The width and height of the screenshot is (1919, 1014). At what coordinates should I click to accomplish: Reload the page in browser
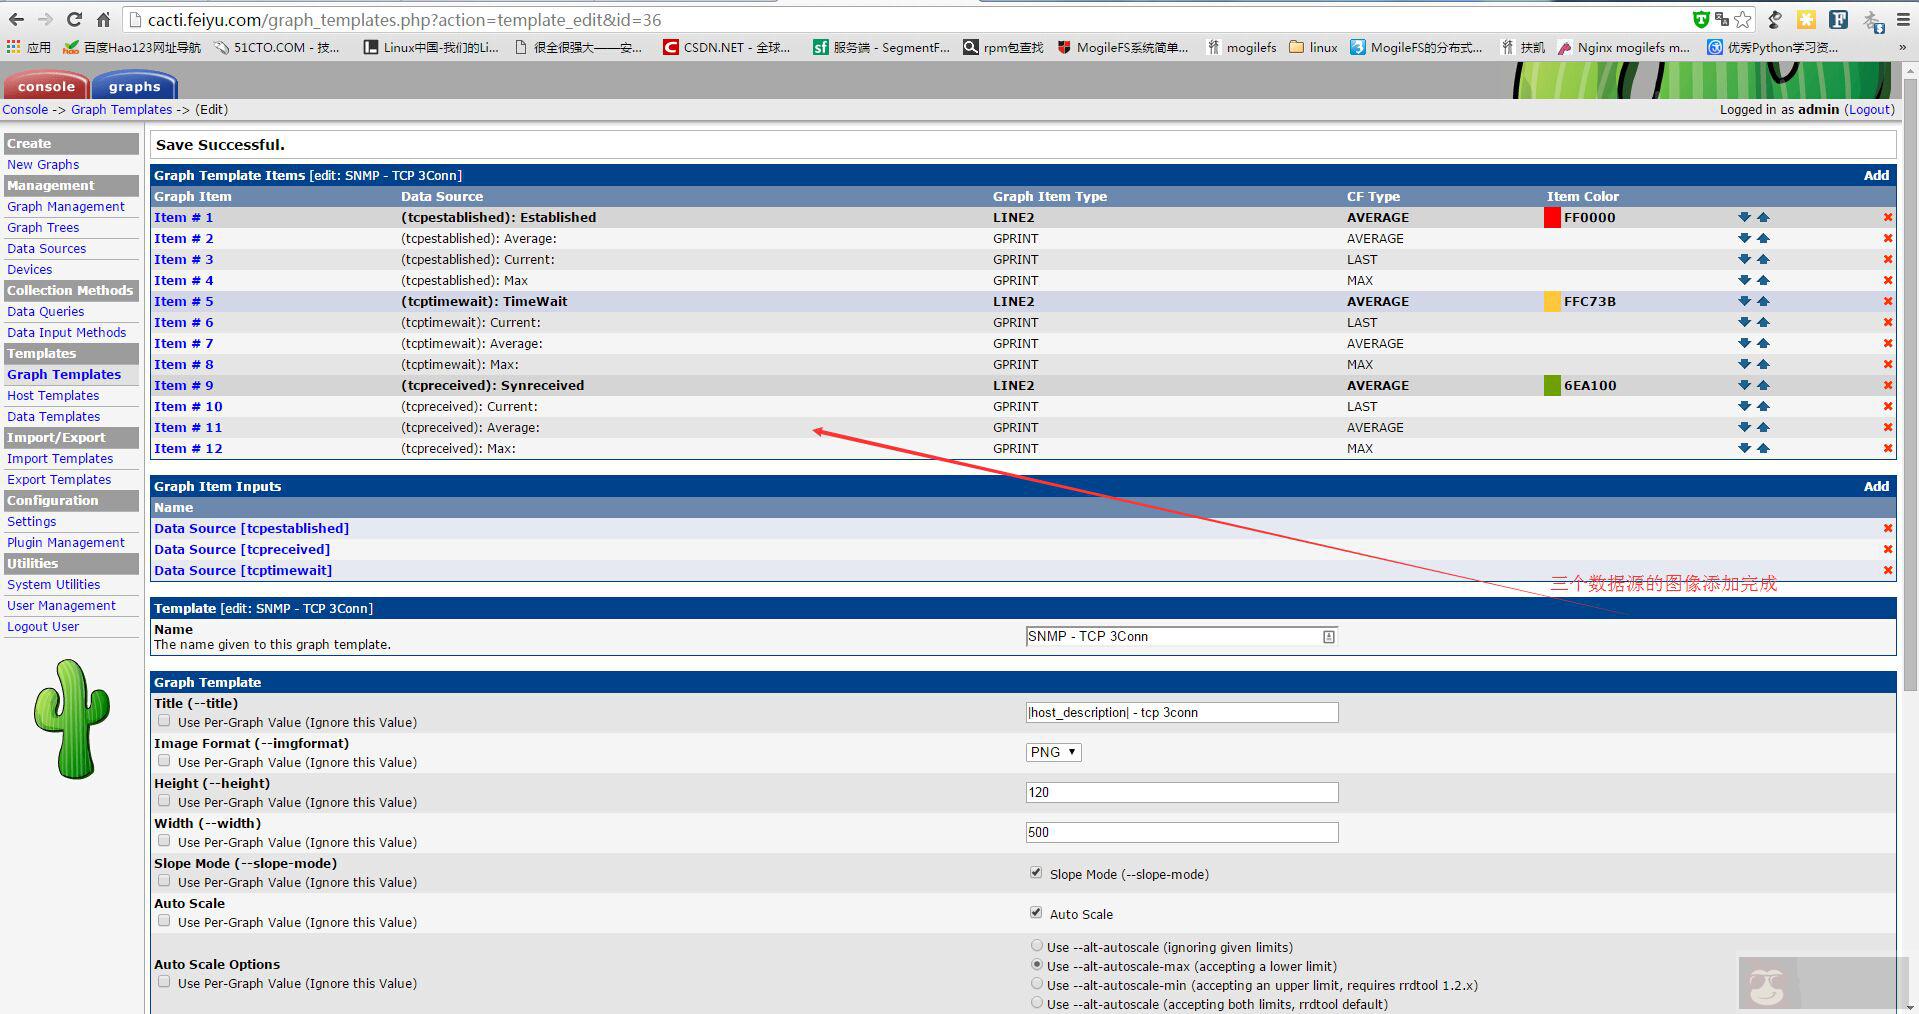pos(74,20)
